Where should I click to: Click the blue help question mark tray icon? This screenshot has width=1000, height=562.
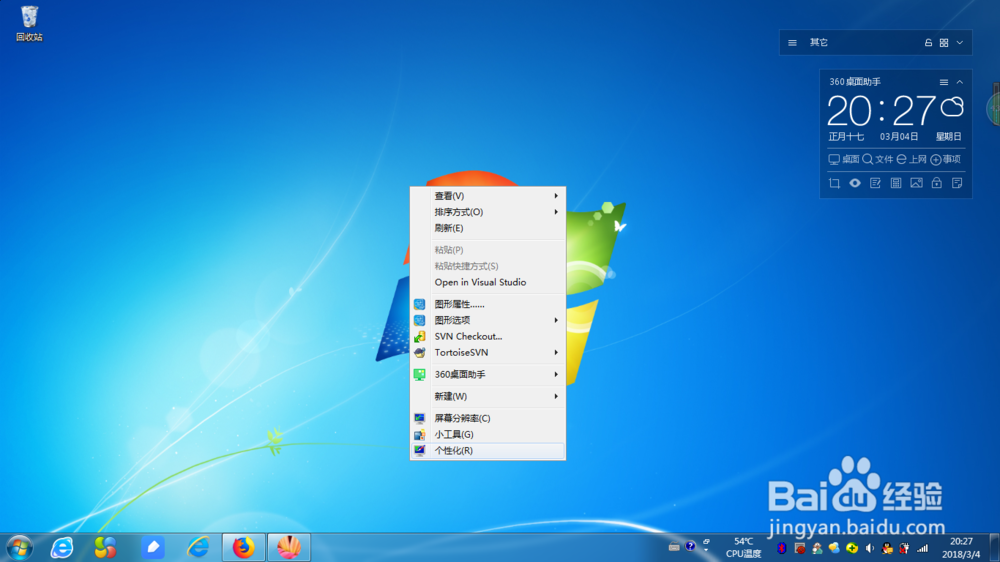coord(690,546)
